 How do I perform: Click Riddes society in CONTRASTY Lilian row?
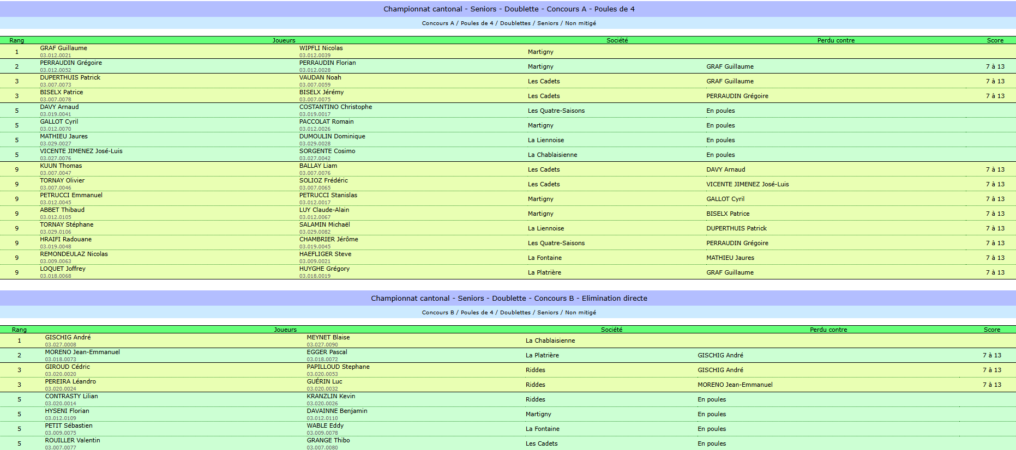click(x=535, y=400)
